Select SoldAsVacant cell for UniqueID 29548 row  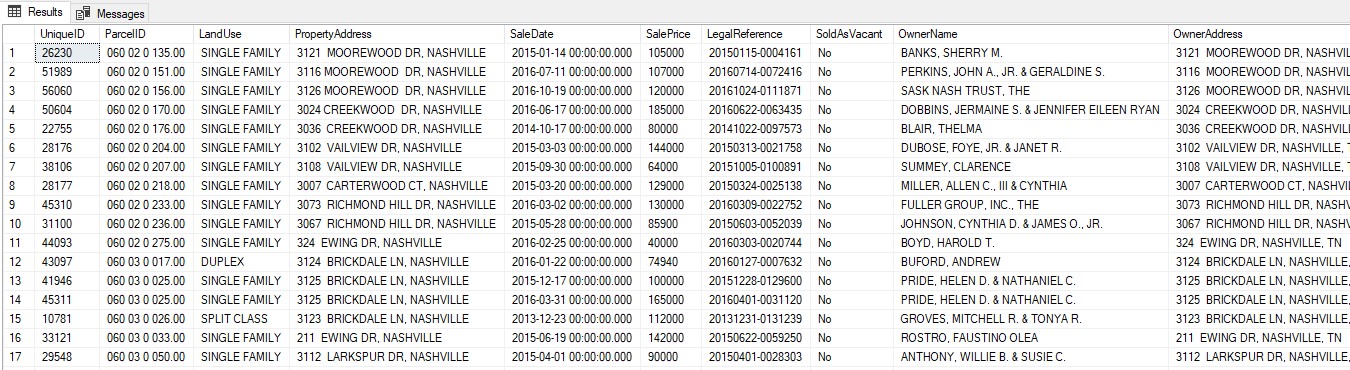pos(852,357)
